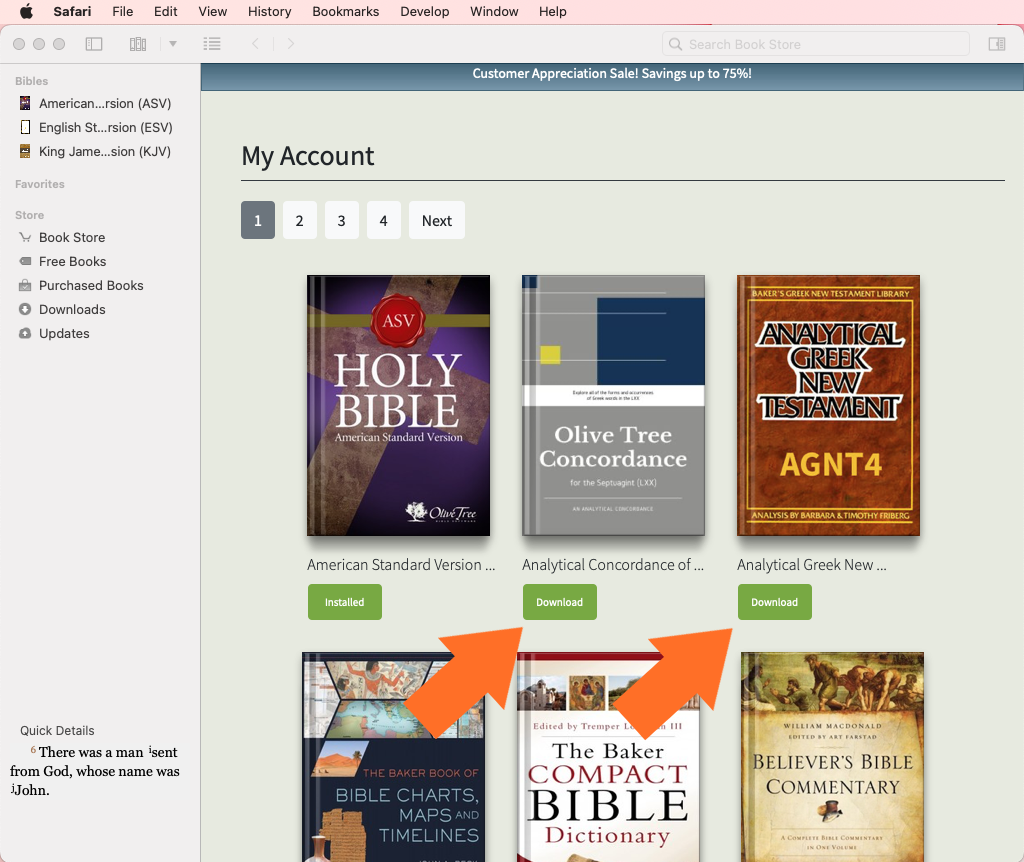Go back with the left chevron
Viewport: 1024px width, 862px height.
click(x=255, y=44)
